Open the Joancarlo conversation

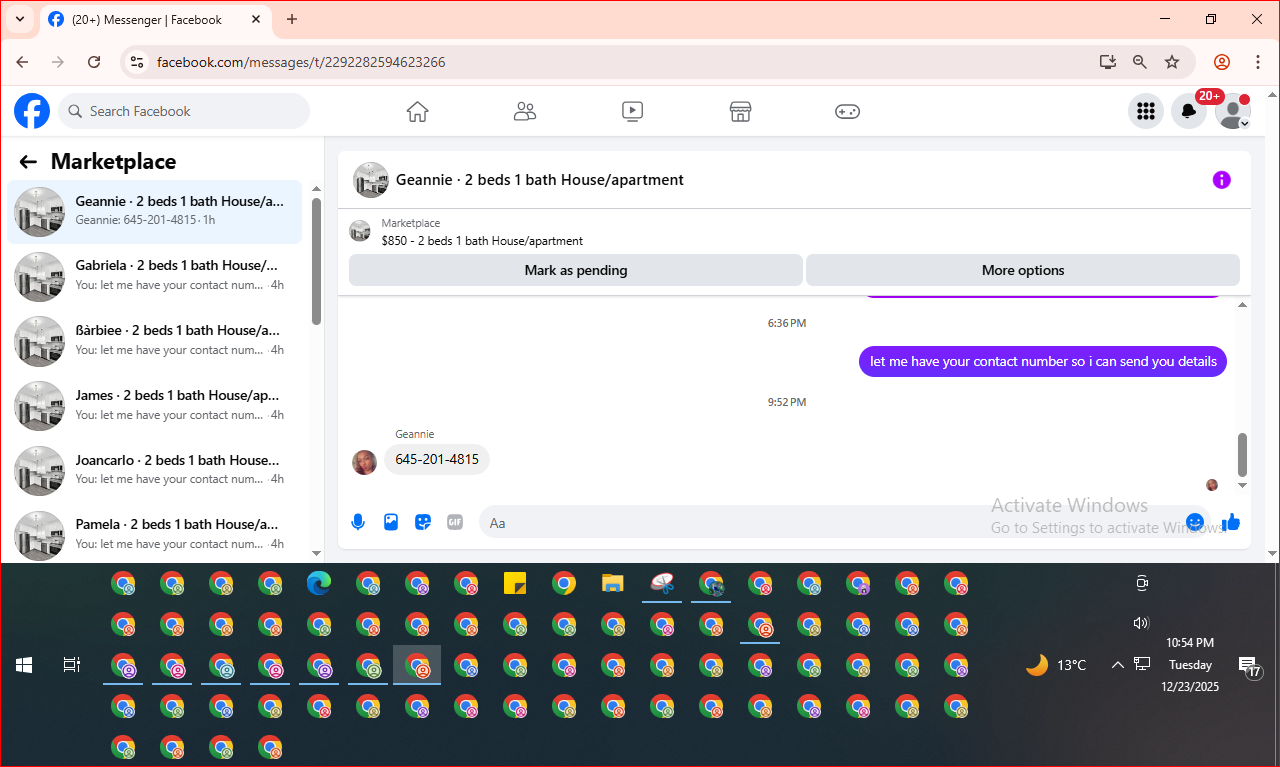(155, 470)
